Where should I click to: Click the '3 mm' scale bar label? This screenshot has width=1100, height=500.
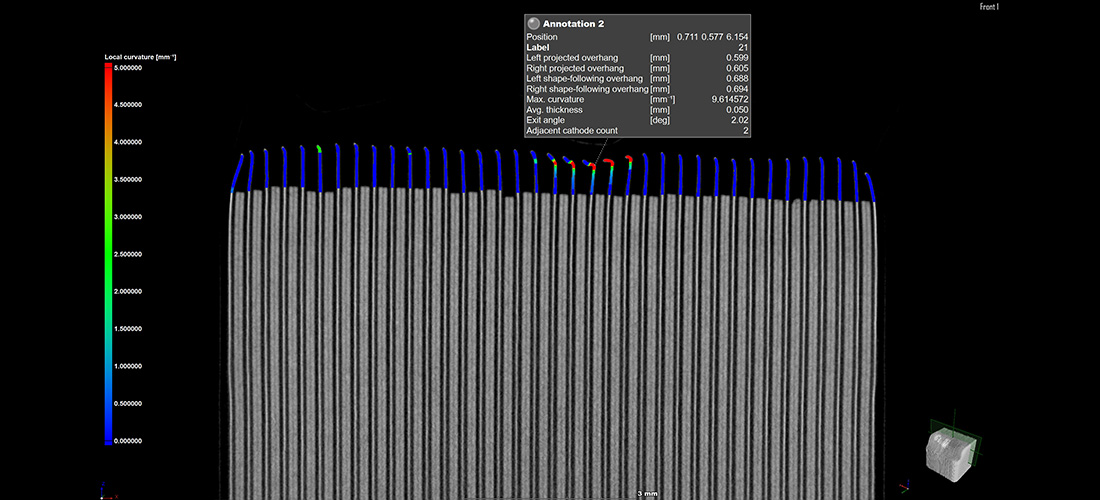click(647, 494)
